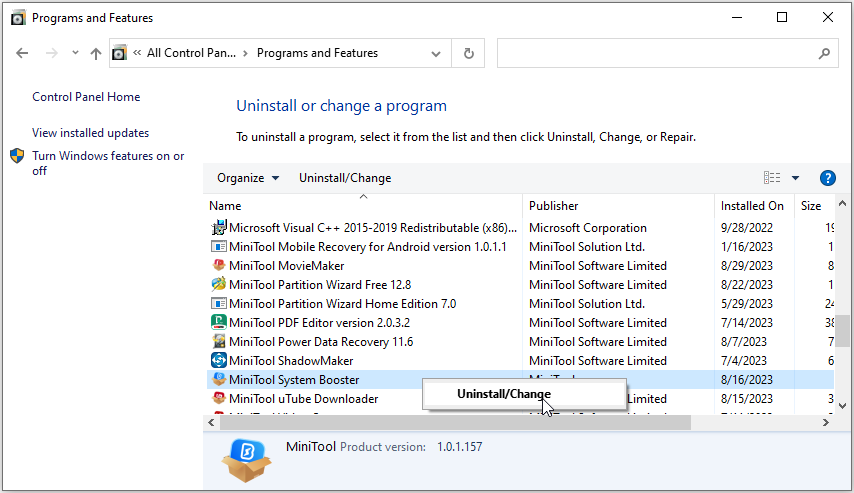The width and height of the screenshot is (854, 493).
Task: Click the forward navigation arrow
Action: pyautogui.click(x=52, y=53)
